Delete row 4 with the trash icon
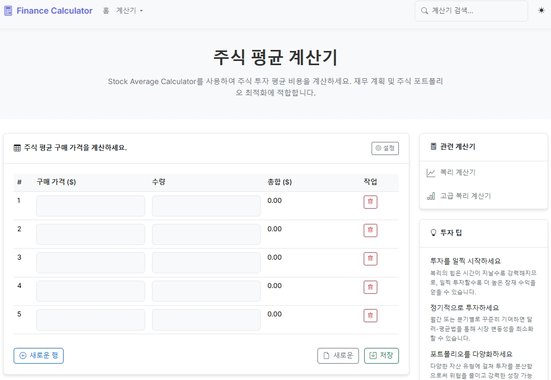The image size is (551, 380). click(370, 287)
